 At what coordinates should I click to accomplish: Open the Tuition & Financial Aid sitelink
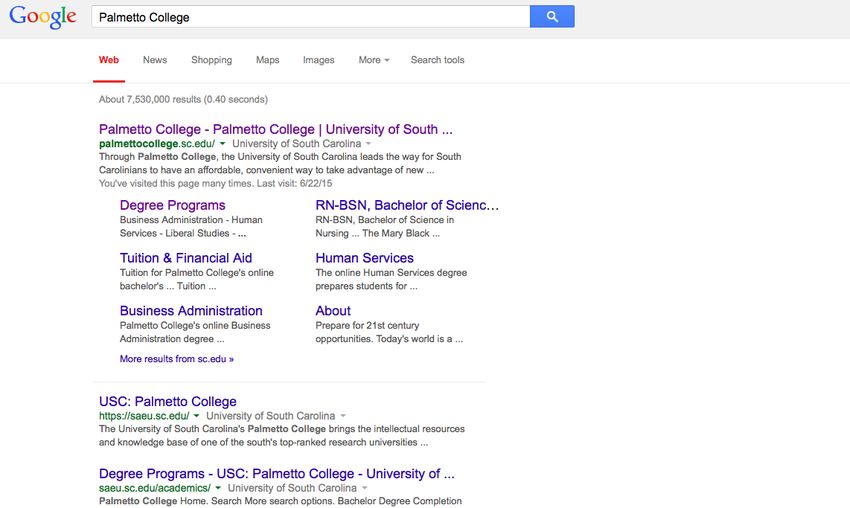(186, 258)
